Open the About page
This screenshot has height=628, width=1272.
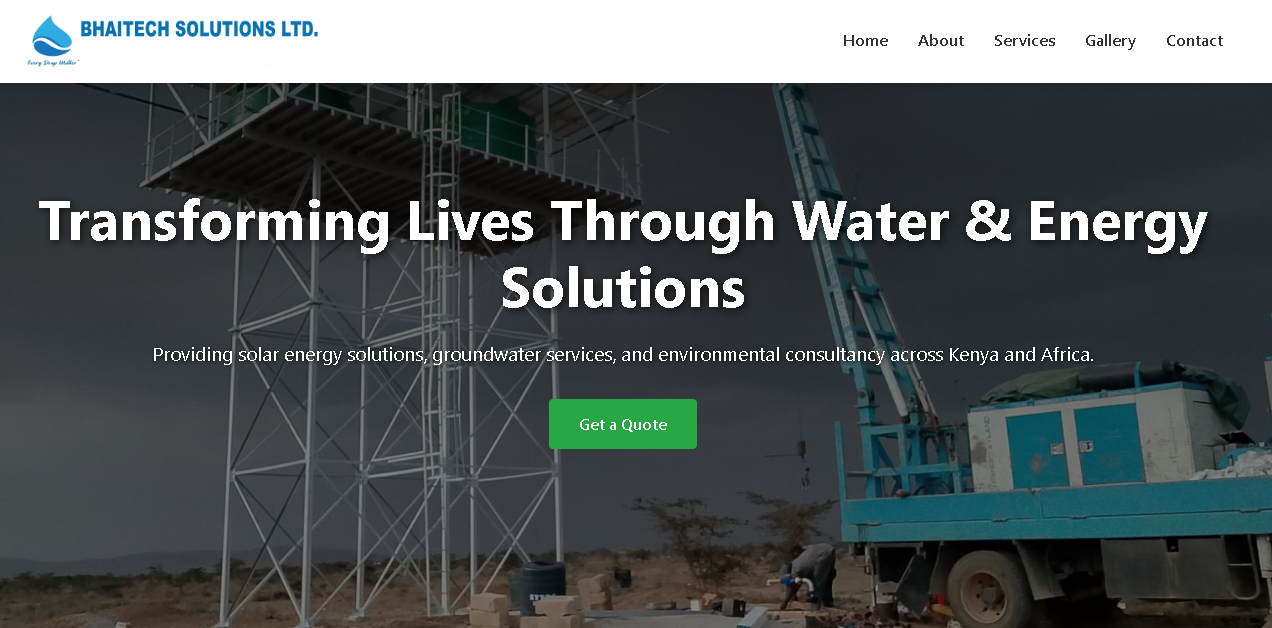pos(941,41)
